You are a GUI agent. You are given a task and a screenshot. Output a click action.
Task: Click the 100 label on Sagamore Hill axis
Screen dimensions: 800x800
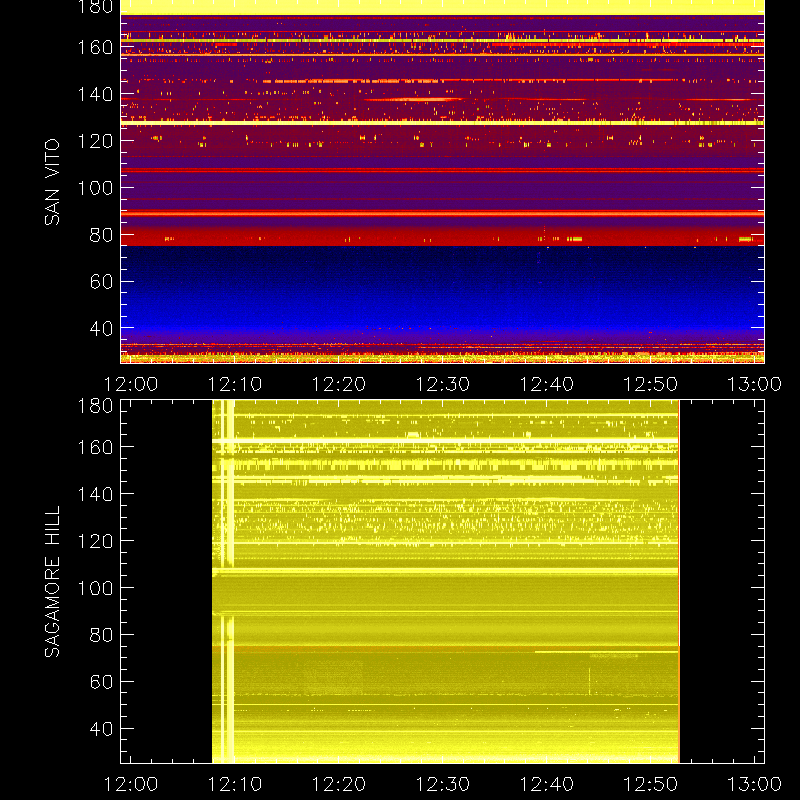tap(95, 588)
